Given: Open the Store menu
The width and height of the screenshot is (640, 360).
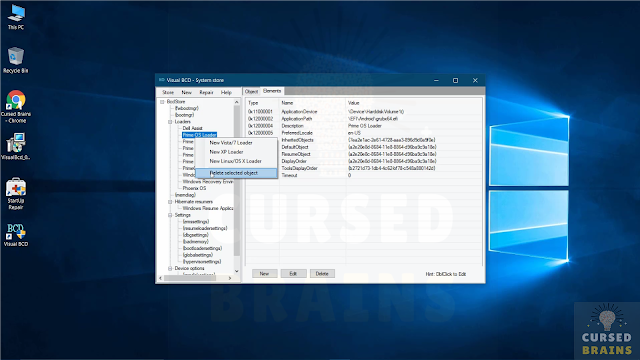Looking at the screenshot, I should pyautogui.click(x=168, y=92).
